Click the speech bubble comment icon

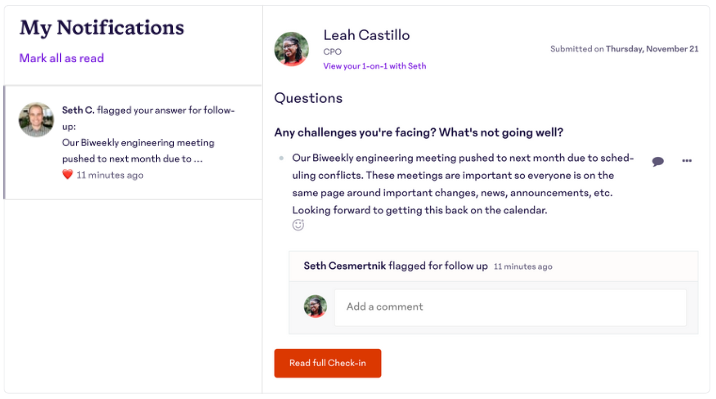658,161
